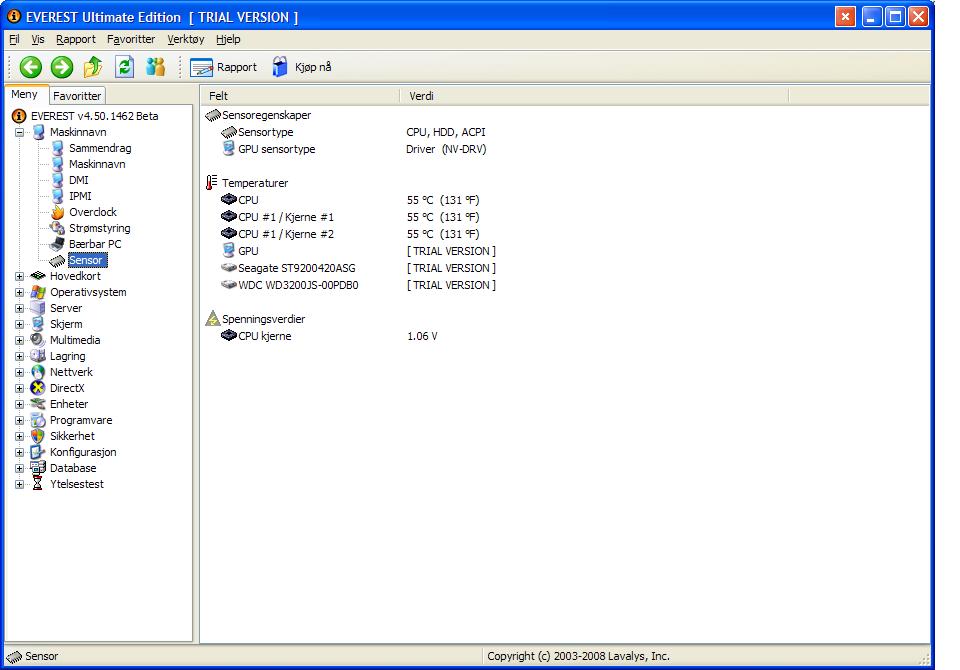
Task: Click the green Forward arrow icon
Action: 62,67
